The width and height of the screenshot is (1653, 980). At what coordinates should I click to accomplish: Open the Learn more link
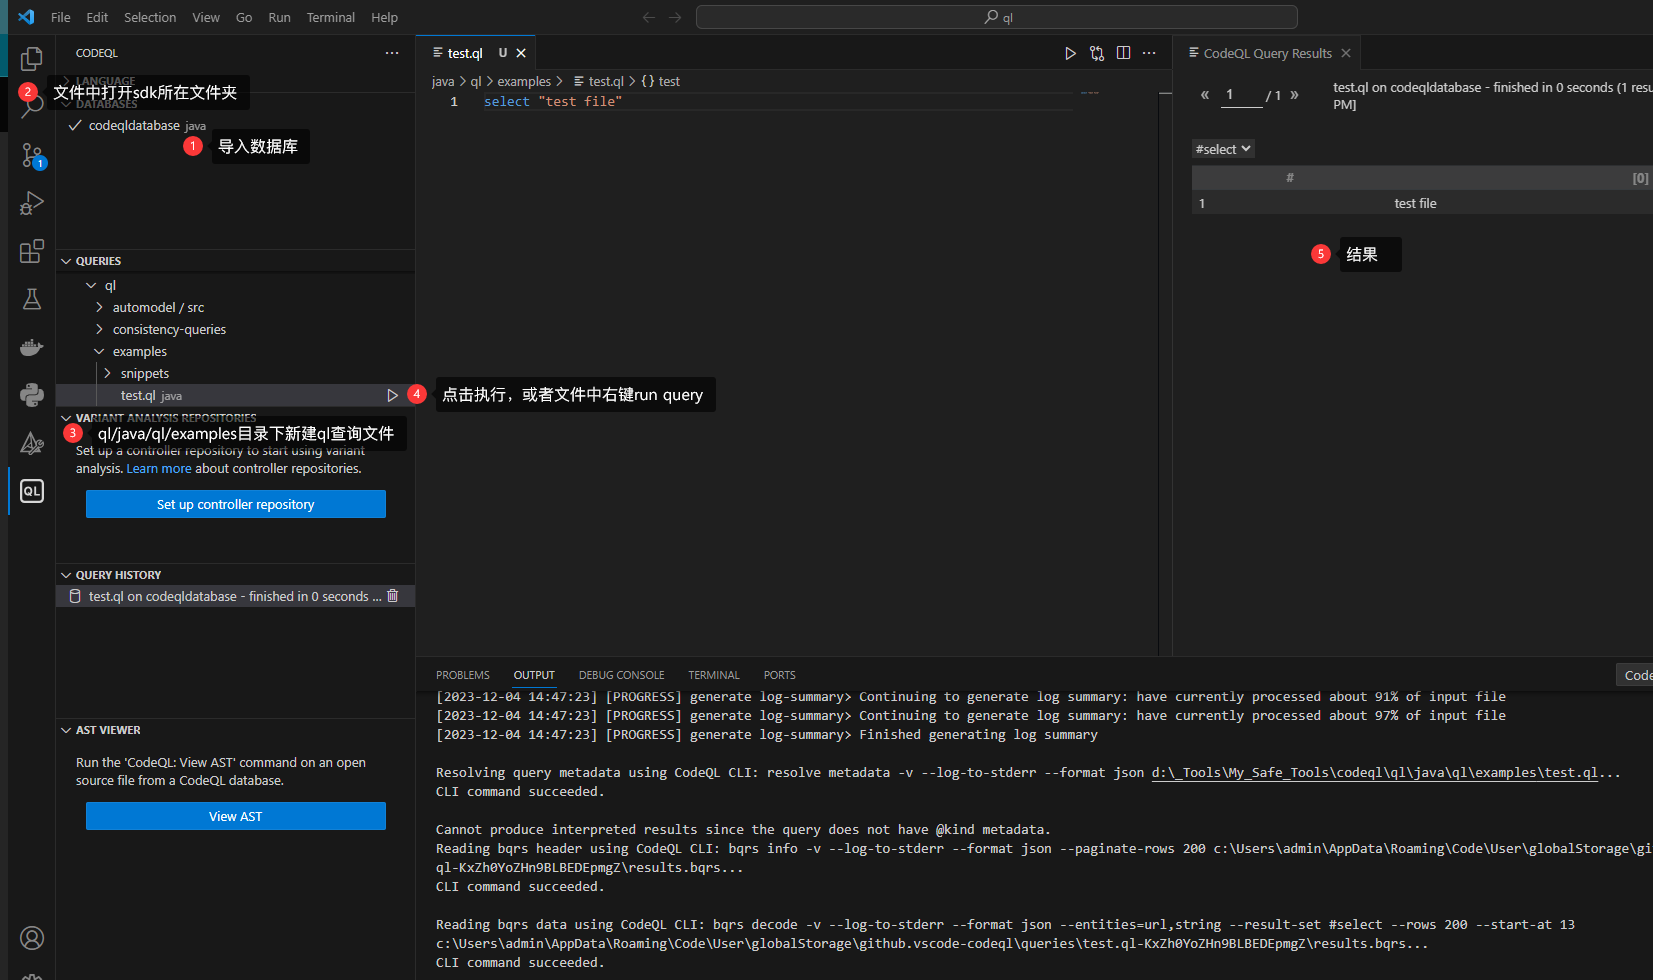pyautogui.click(x=159, y=469)
